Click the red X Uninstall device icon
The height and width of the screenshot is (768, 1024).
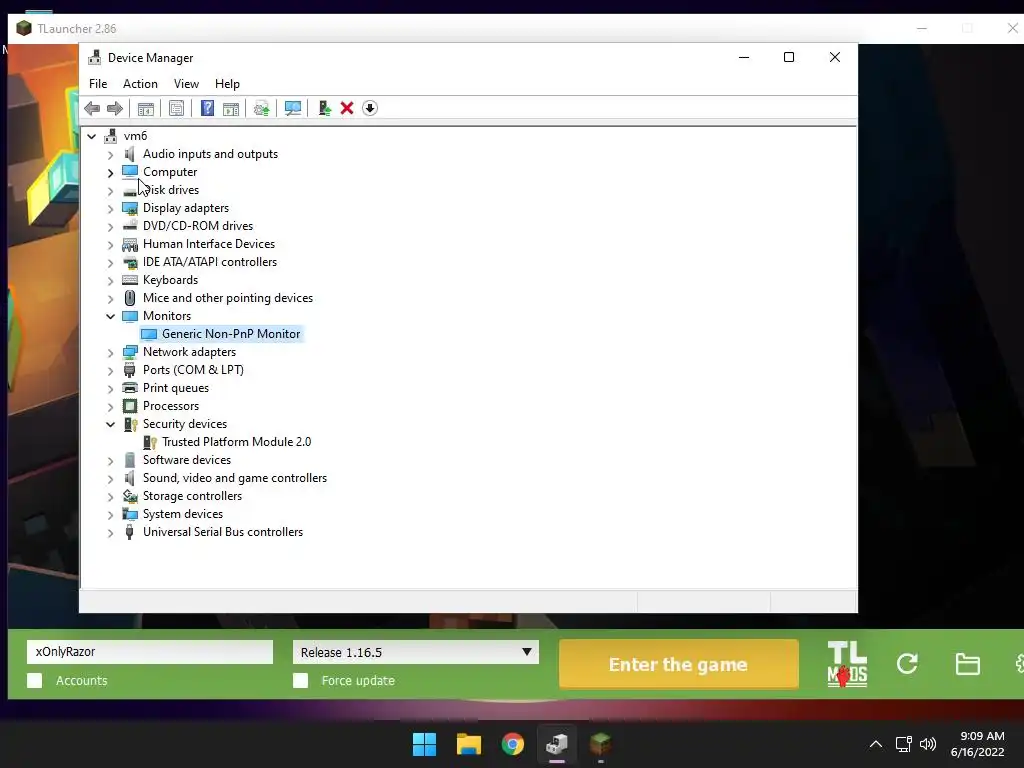click(347, 108)
